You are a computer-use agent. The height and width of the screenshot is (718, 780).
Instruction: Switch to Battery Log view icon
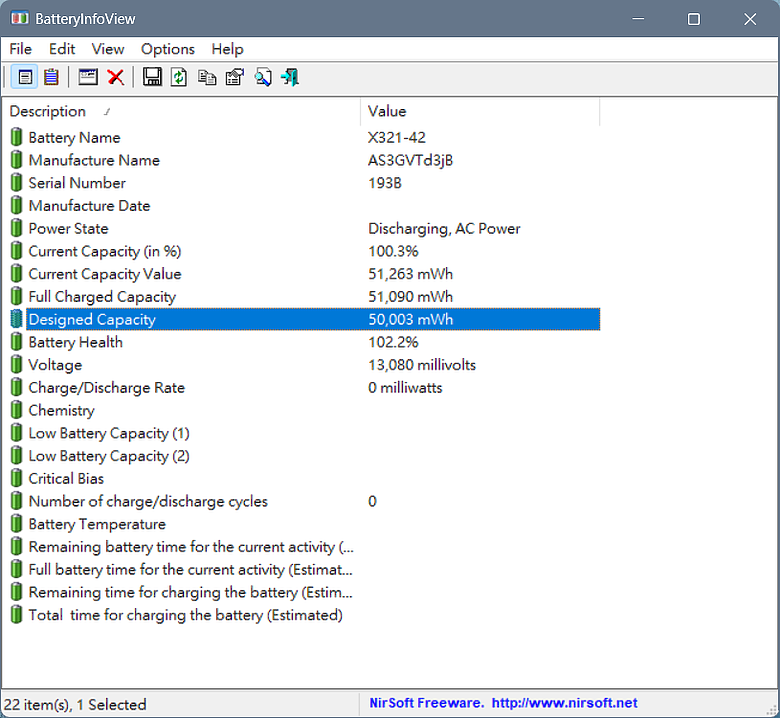point(51,77)
